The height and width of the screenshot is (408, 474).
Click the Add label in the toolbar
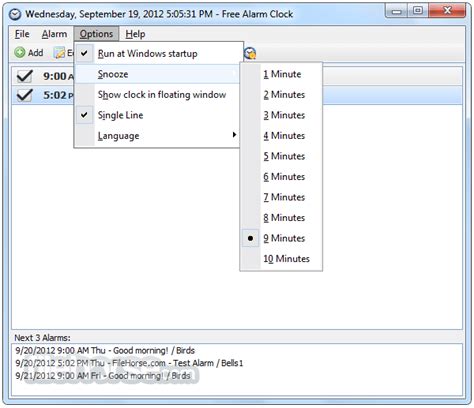[35, 53]
